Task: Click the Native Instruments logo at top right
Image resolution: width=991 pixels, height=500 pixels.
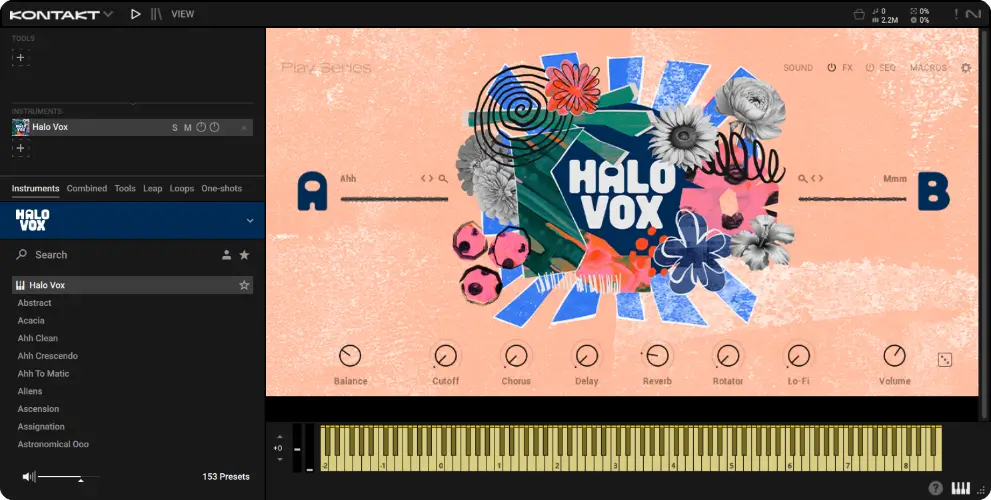Action: click(973, 14)
